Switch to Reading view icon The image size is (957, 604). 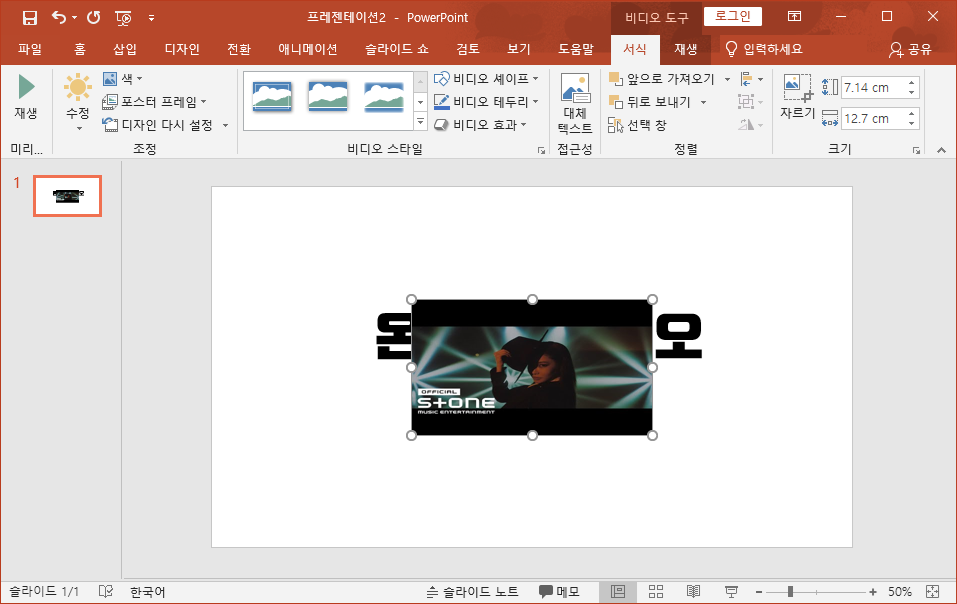pyautogui.click(x=693, y=592)
